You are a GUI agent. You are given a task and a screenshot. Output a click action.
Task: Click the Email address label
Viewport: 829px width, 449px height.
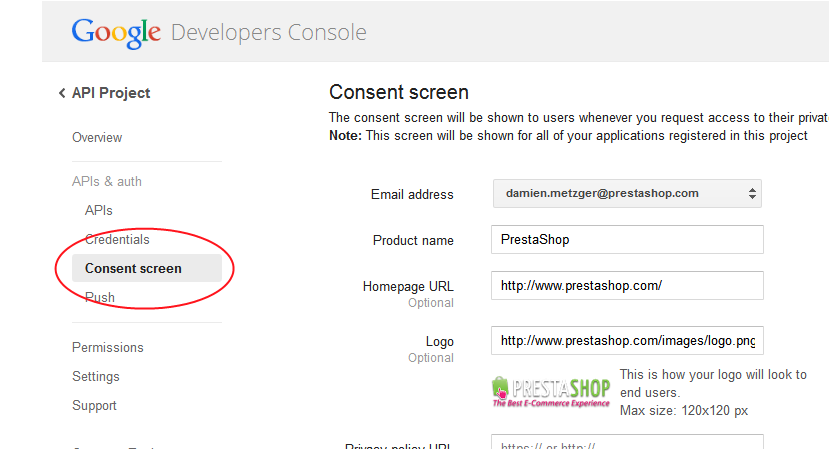[412, 195]
